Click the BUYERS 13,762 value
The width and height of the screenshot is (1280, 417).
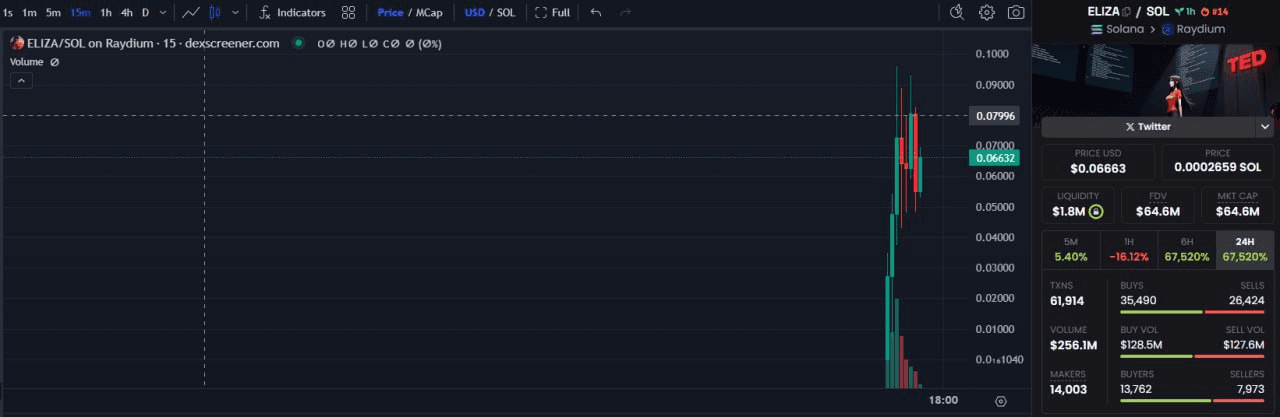click(1137, 390)
